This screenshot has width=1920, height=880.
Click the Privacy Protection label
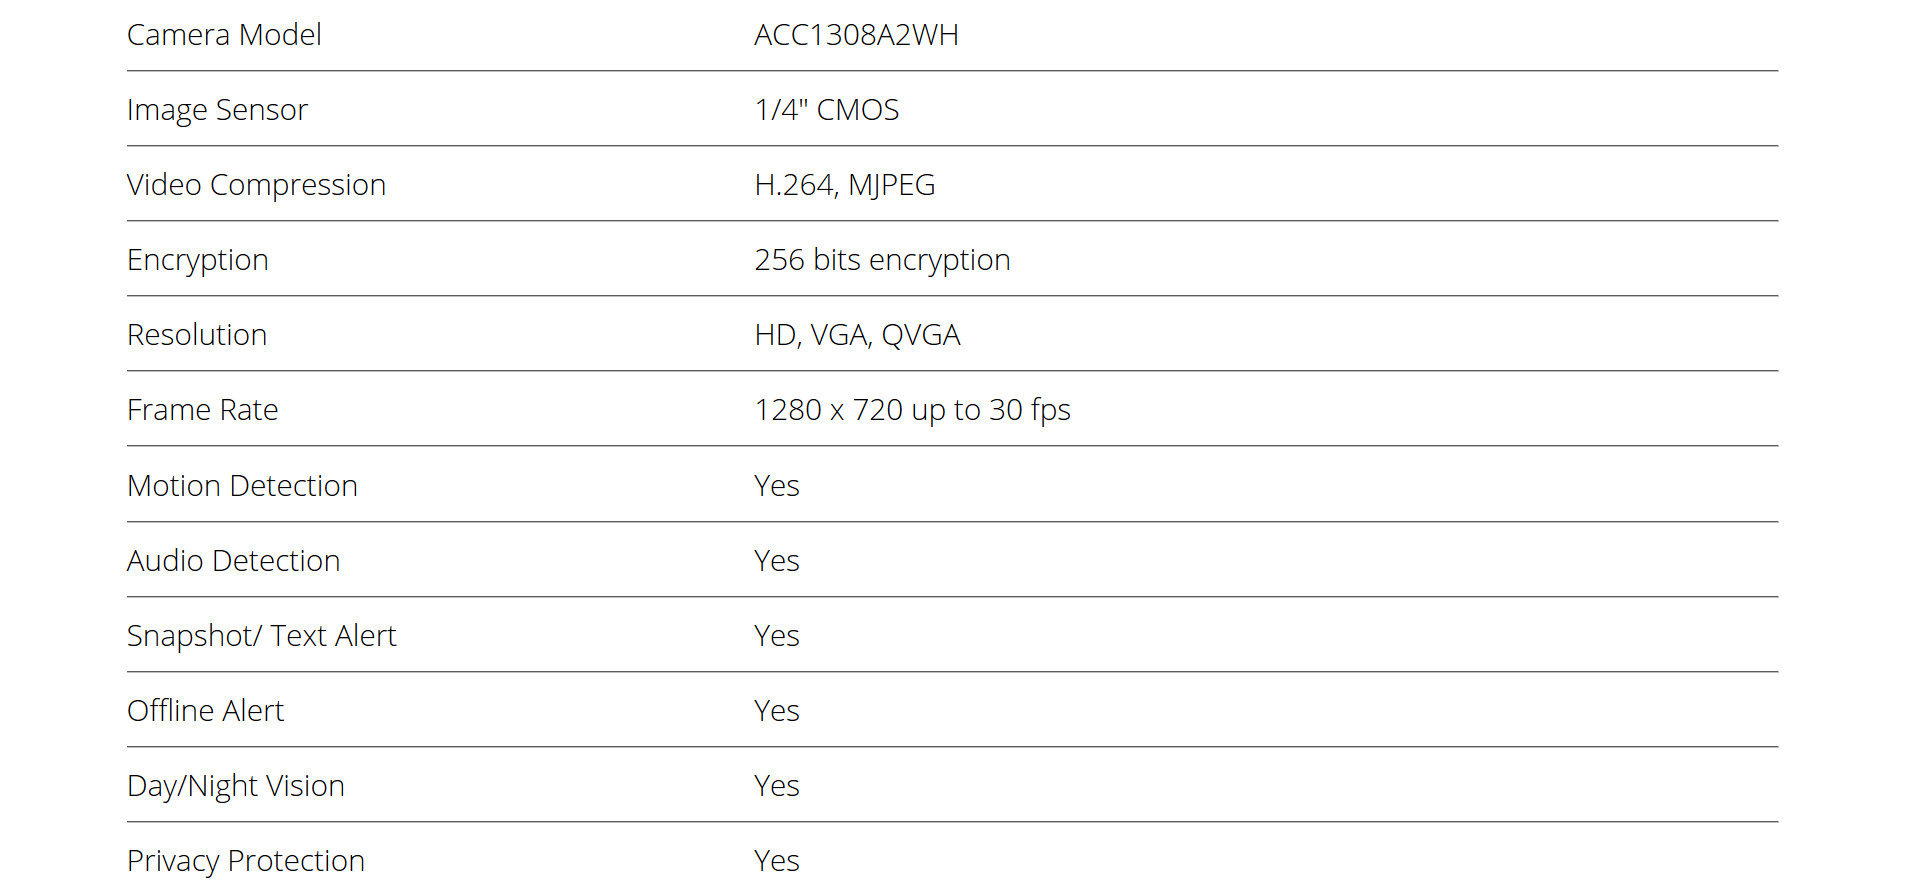[246, 861]
